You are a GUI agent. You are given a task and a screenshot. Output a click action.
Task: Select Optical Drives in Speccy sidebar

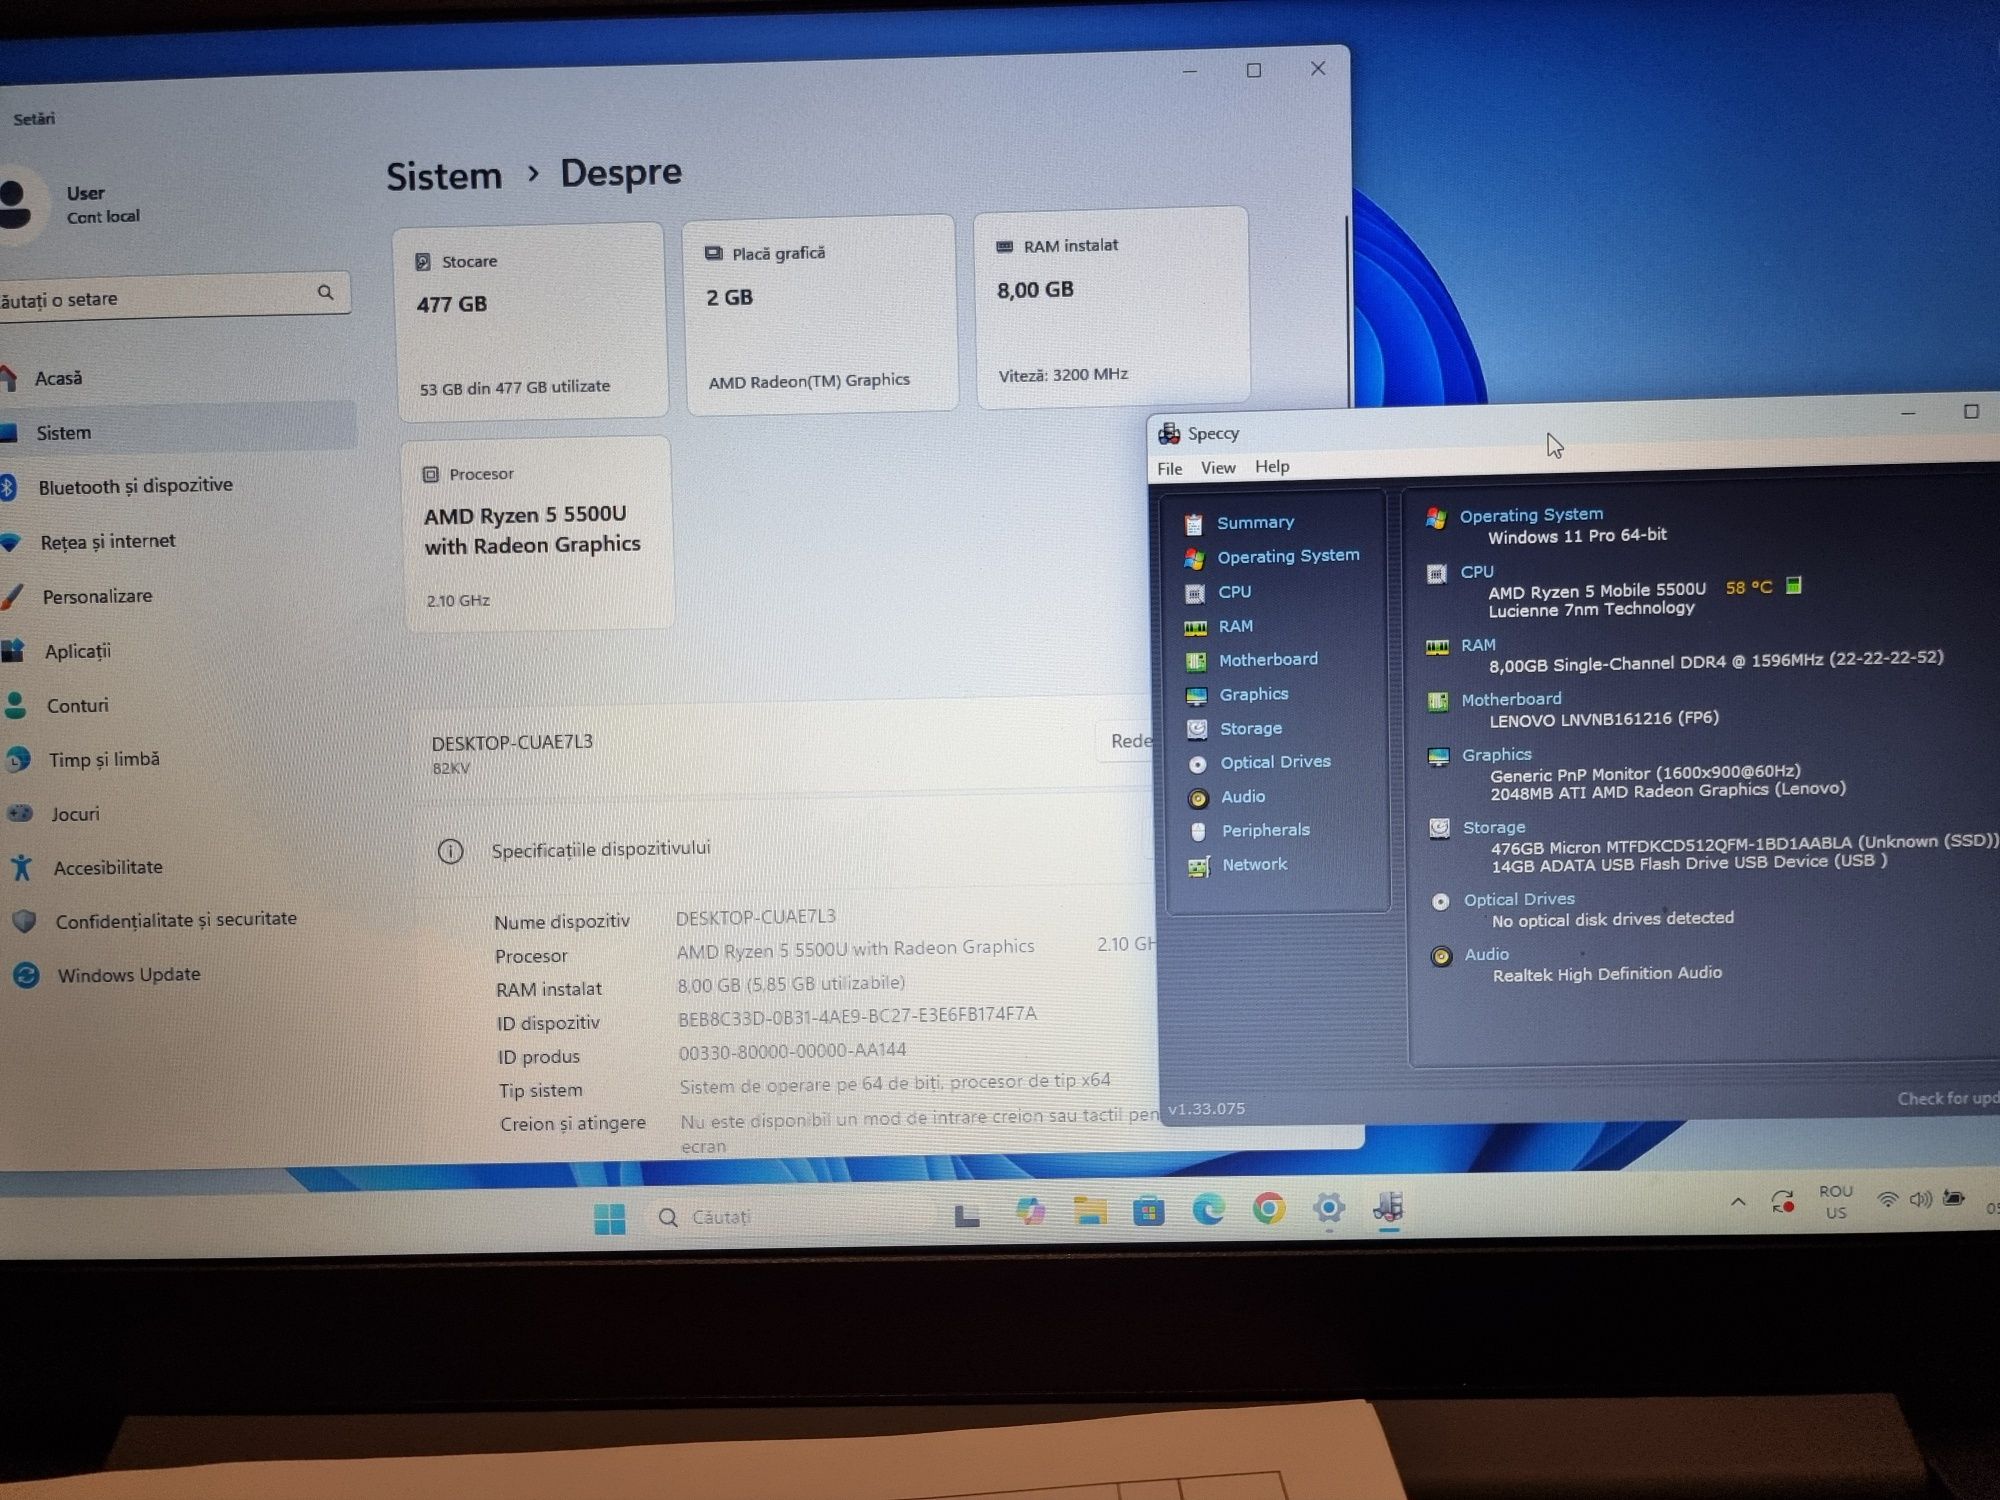pos(1275,762)
